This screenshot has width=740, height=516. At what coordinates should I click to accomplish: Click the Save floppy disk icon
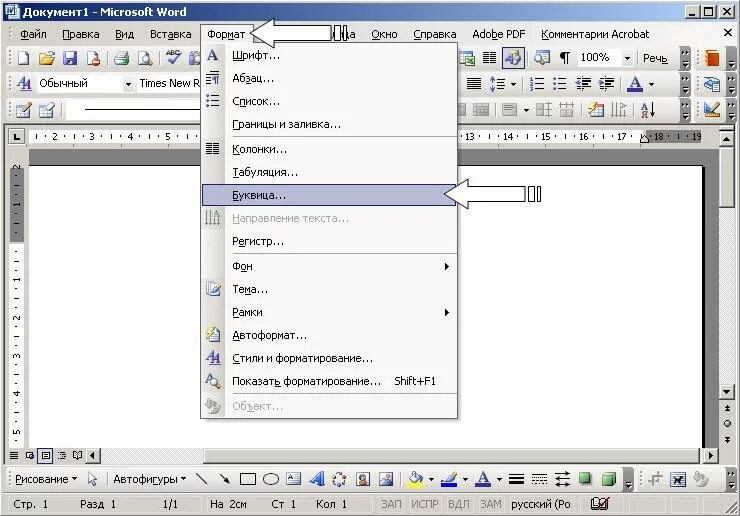[70, 58]
